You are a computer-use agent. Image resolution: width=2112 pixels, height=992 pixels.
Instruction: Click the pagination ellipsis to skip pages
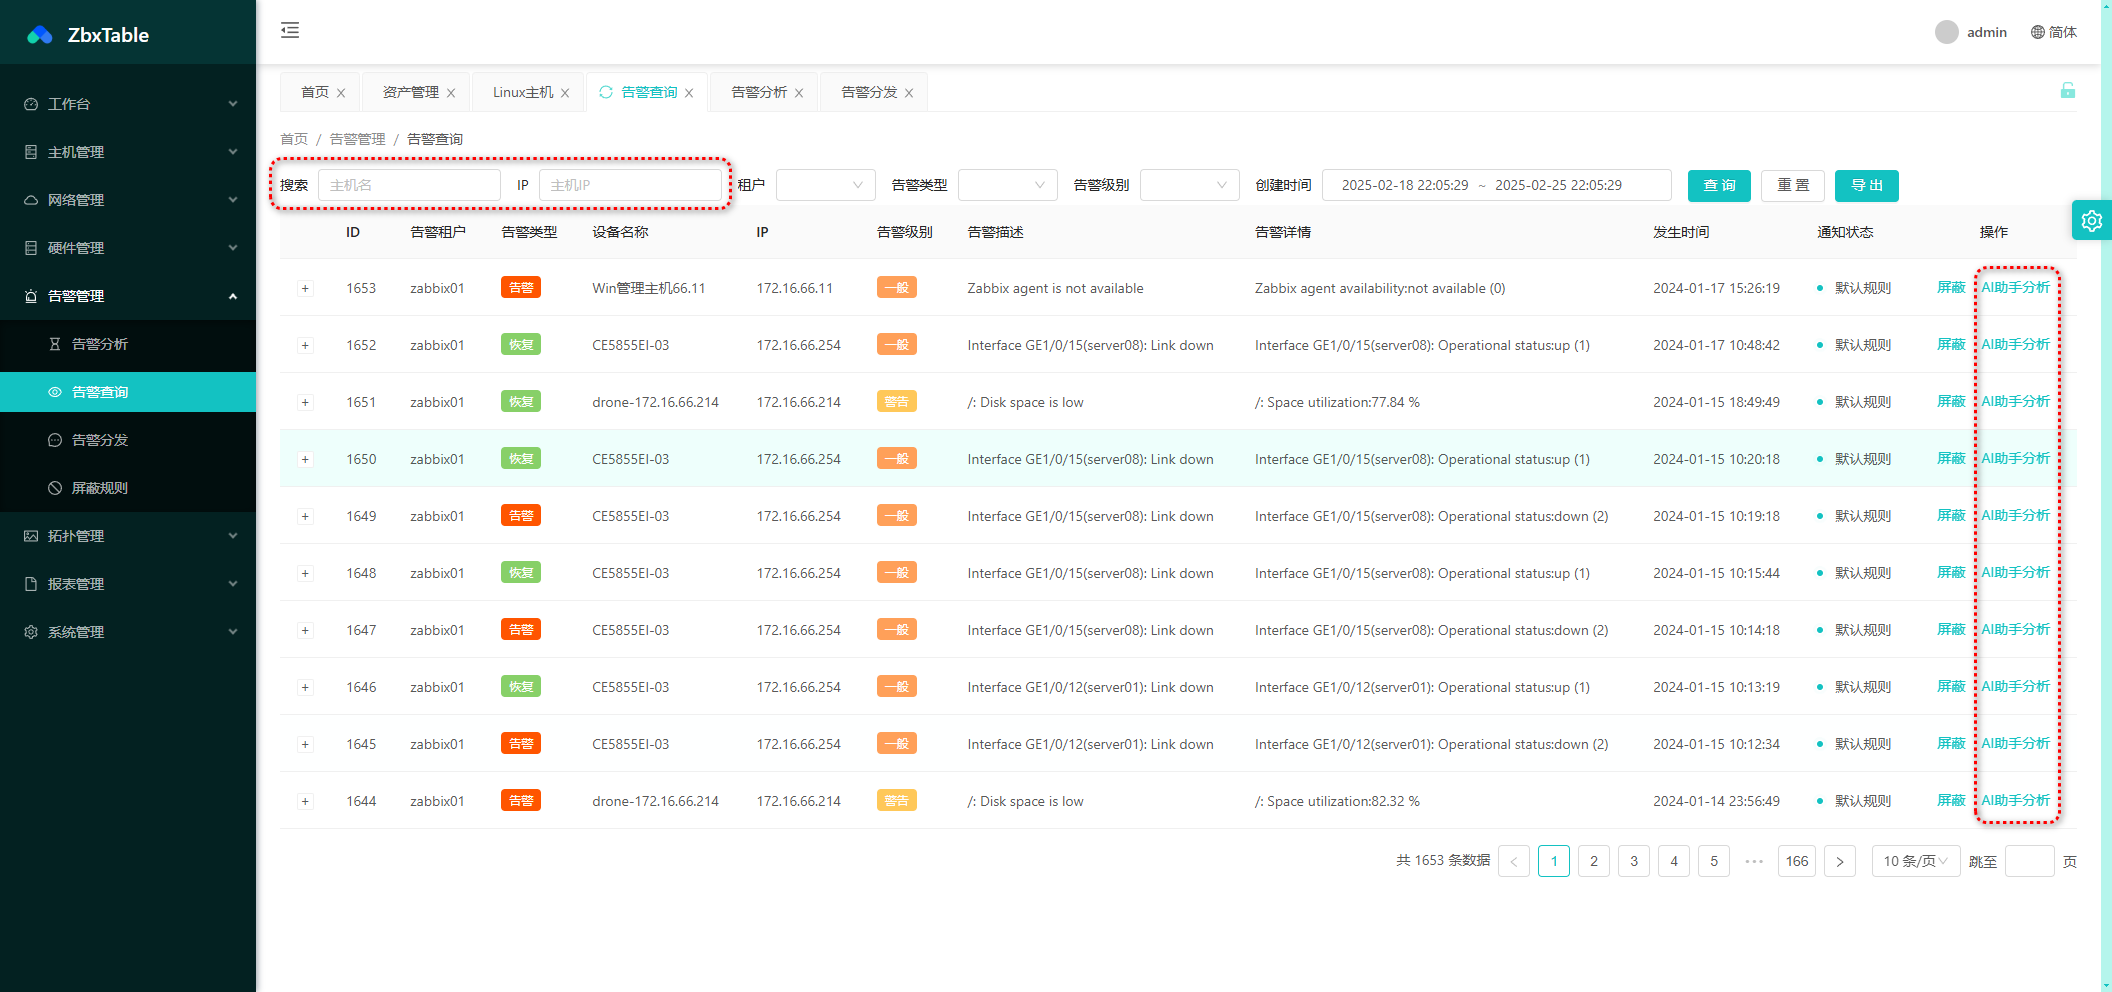point(1754,861)
